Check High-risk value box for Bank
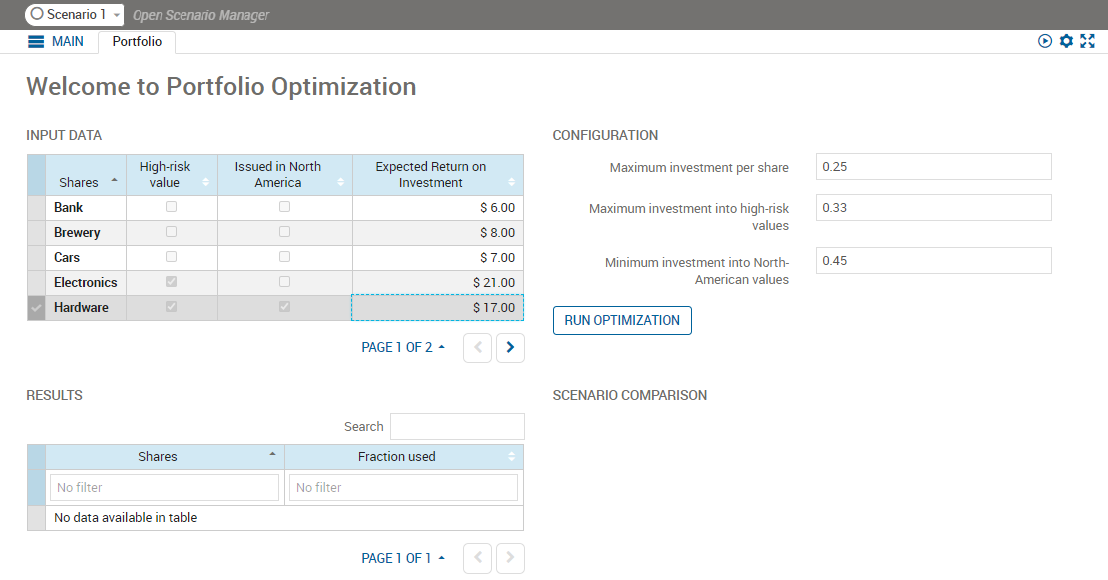 tap(171, 207)
